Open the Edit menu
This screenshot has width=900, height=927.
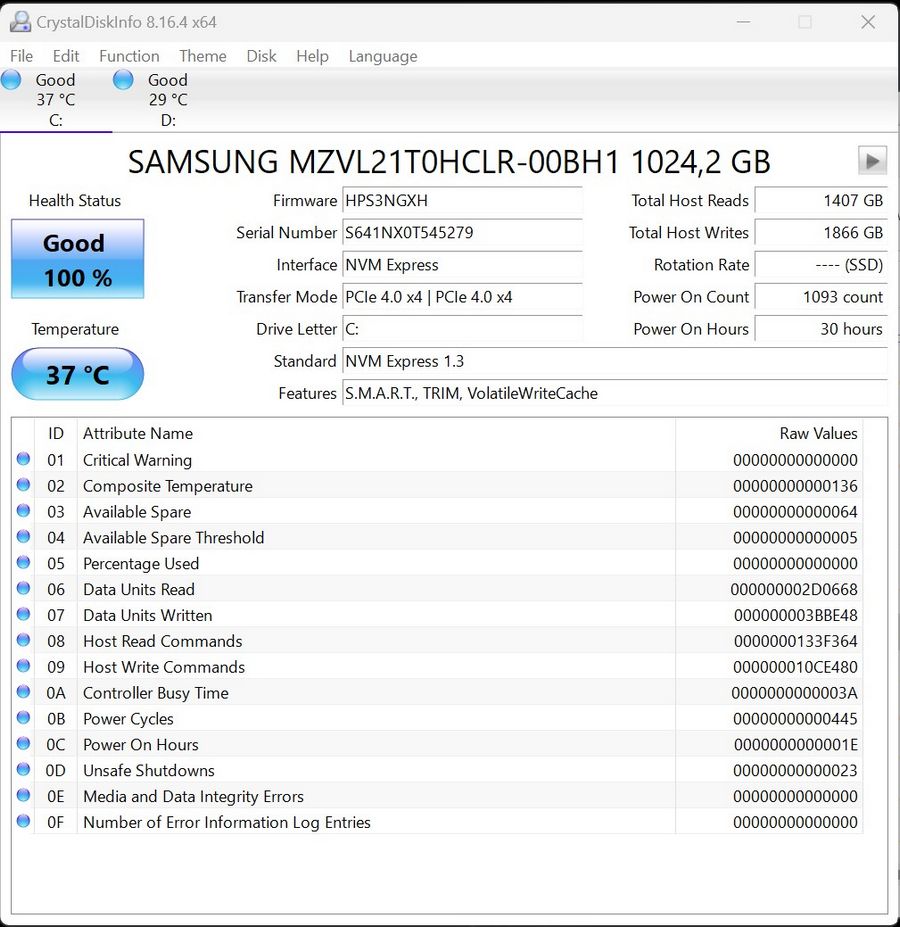coord(66,56)
